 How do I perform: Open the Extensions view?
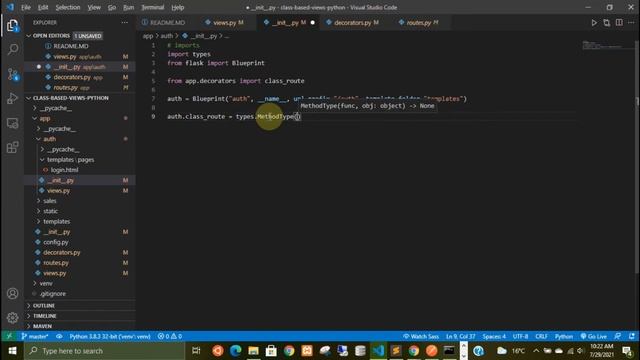tap(12, 147)
